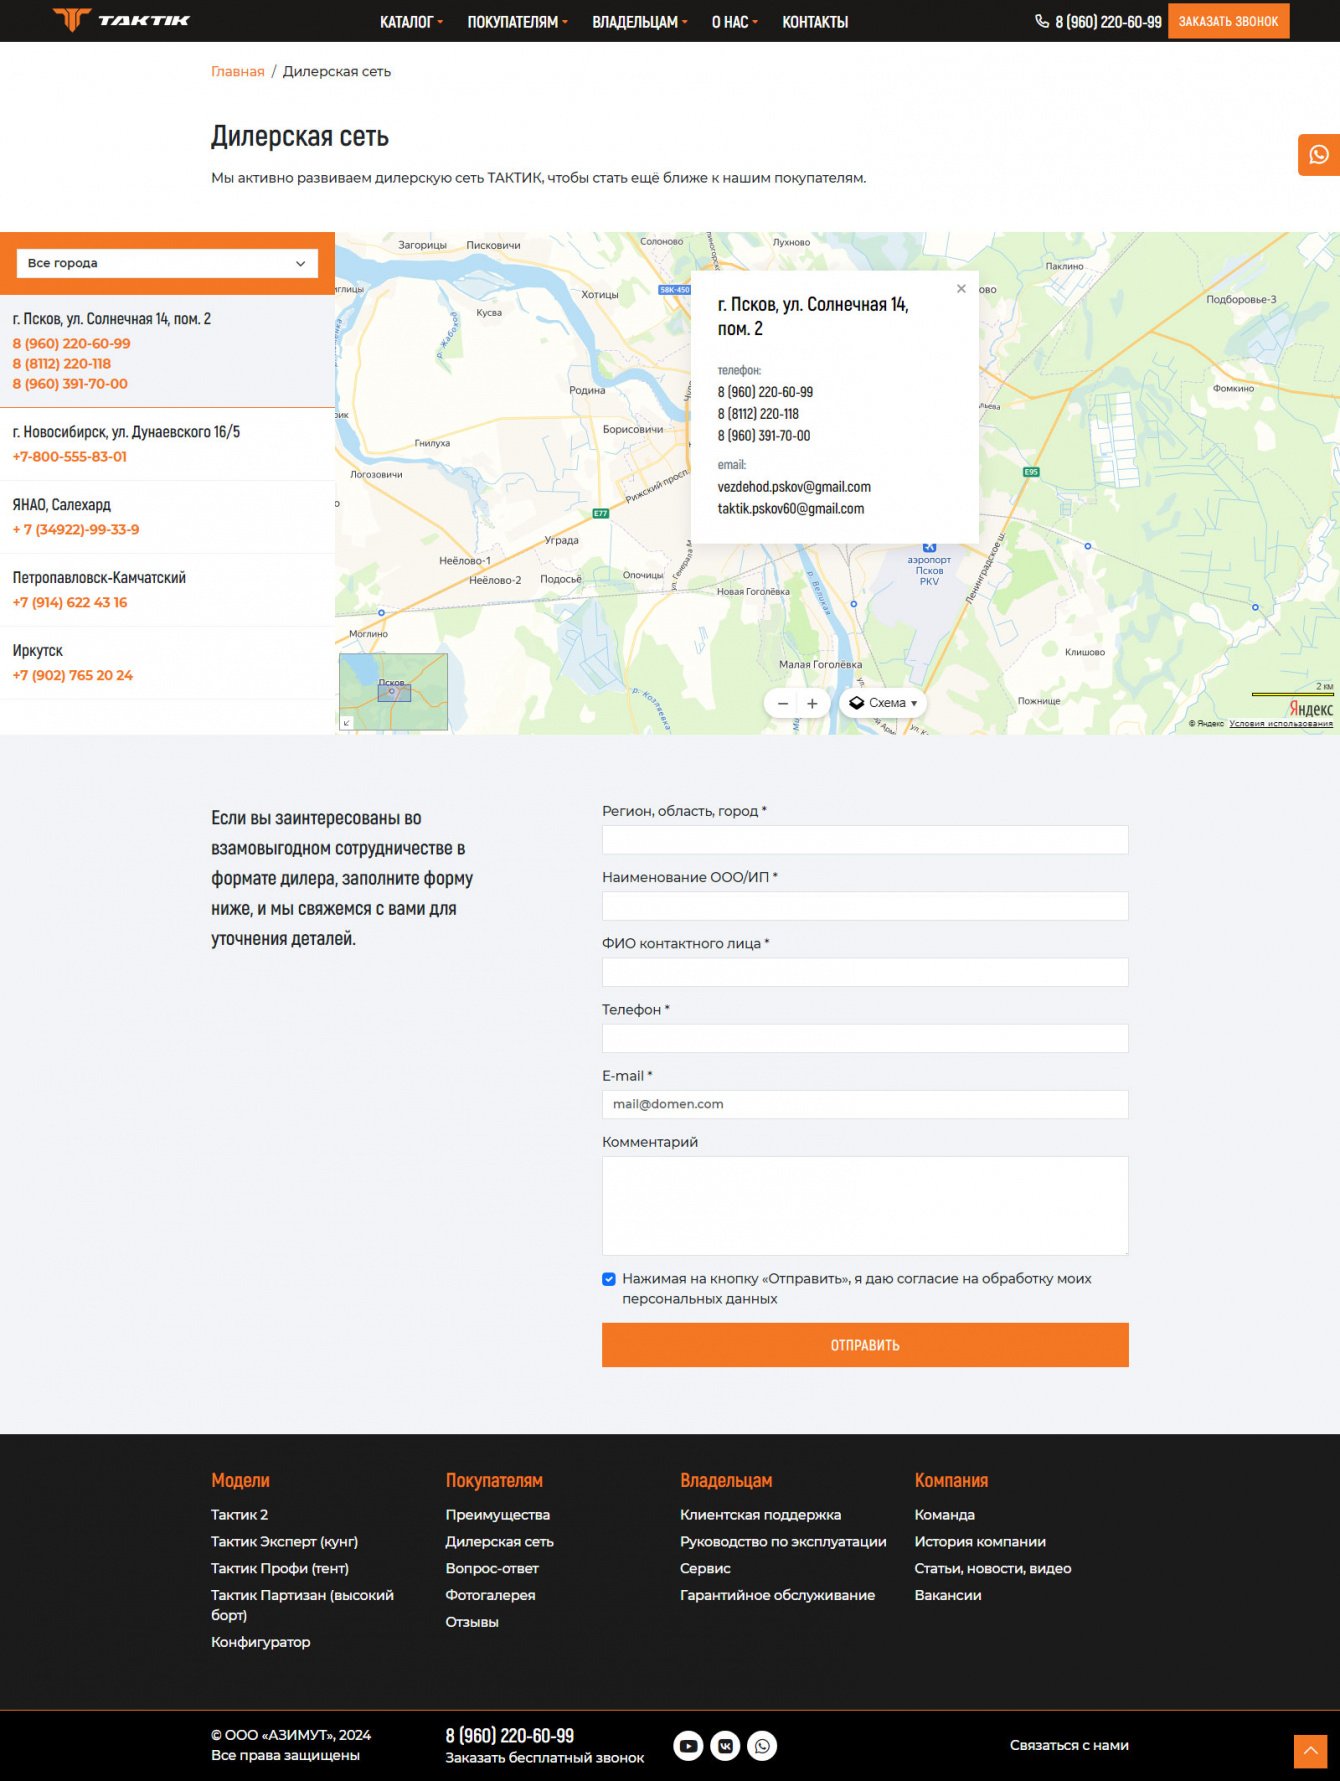Open the VK footer icon
This screenshot has width=1340, height=1781.
point(725,1746)
